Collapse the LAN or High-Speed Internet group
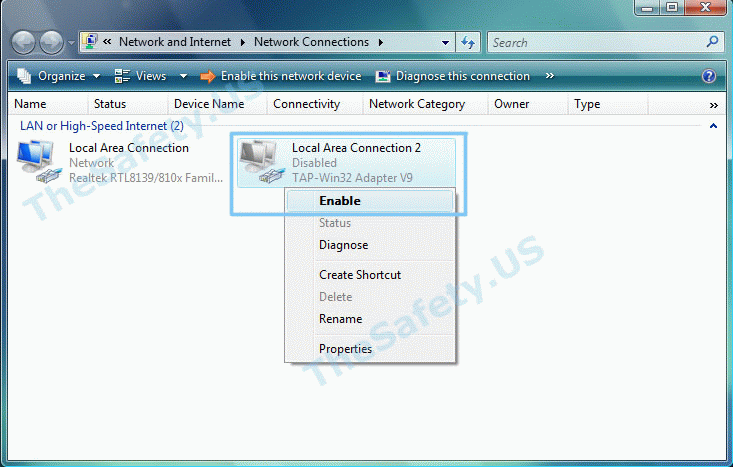This screenshot has height=467, width=733. 713,126
